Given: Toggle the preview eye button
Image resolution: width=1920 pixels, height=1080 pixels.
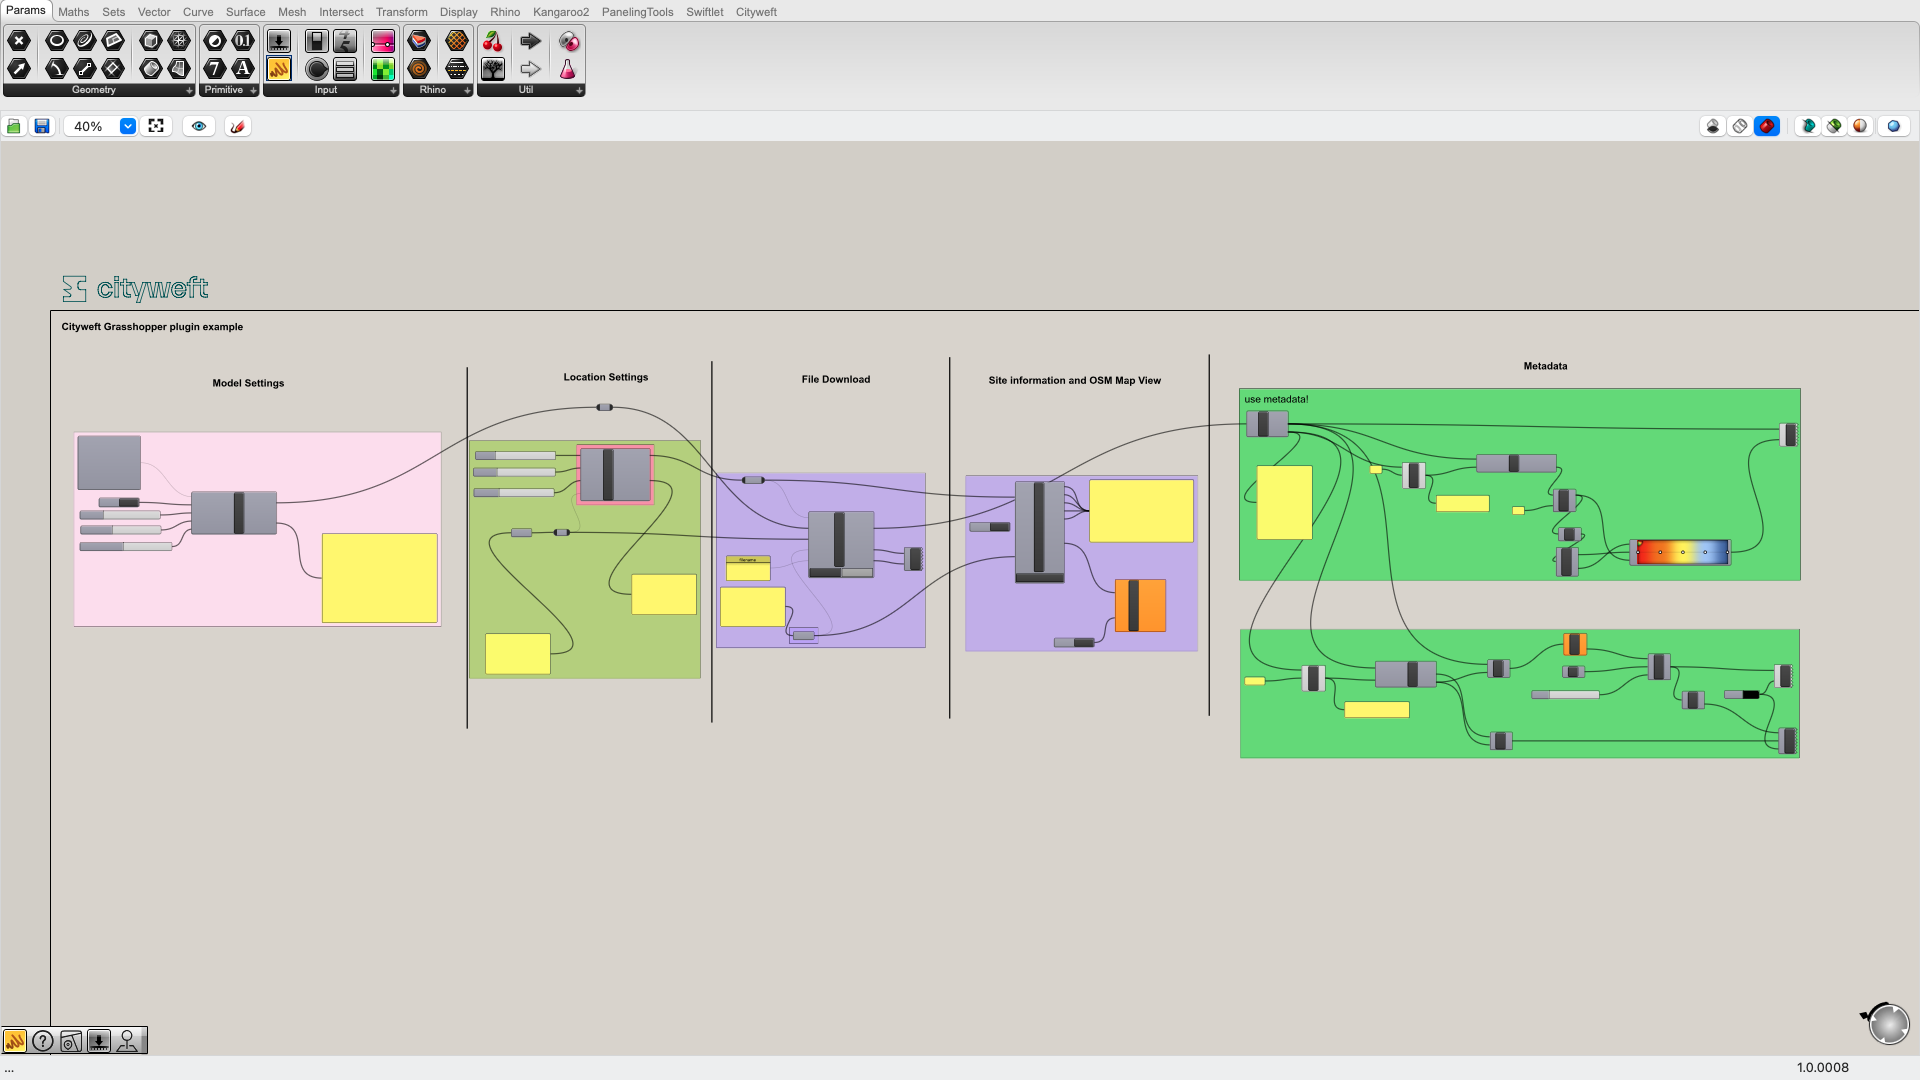Looking at the screenshot, I should coord(199,126).
